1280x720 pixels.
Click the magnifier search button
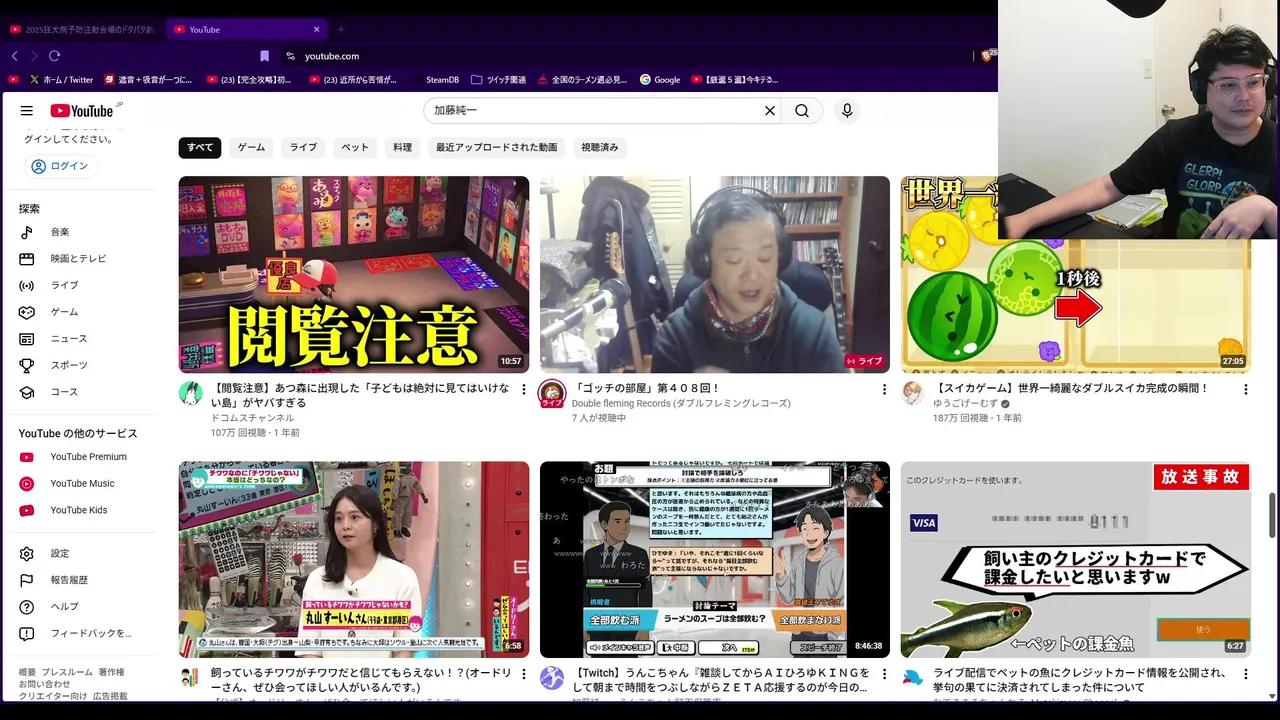802,111
